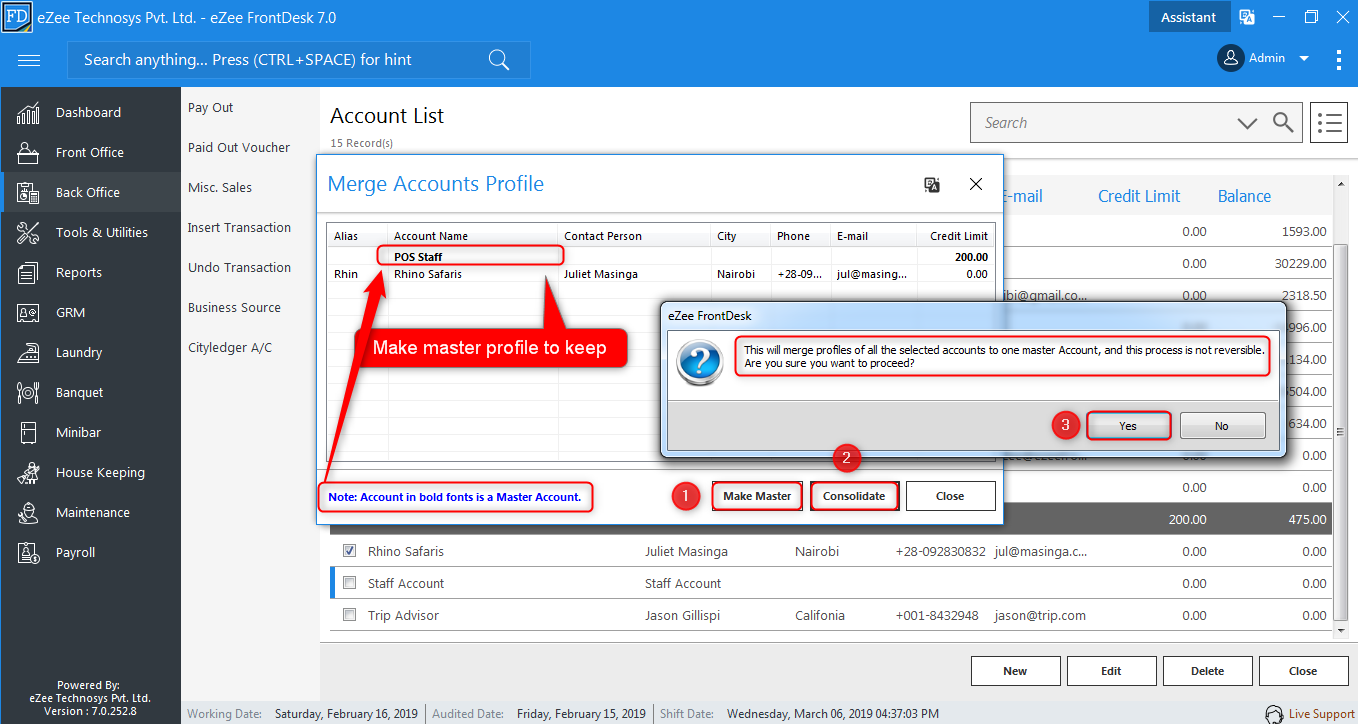The width and height of the screenshot is (1358, 724).
Task: Click Credit Limit column header in Account List
Action: tap(1138, 196)
